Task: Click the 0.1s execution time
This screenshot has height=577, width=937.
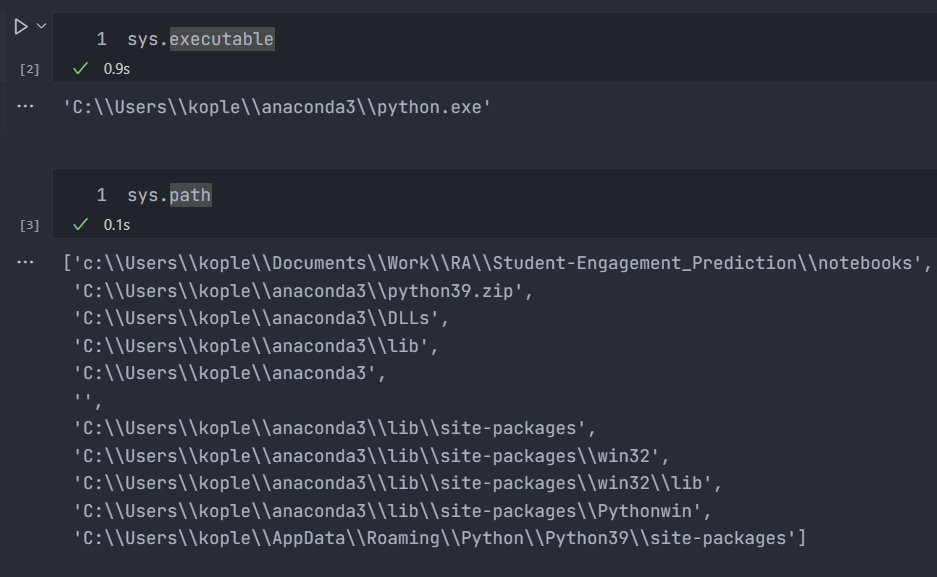Action: point(117,224)
